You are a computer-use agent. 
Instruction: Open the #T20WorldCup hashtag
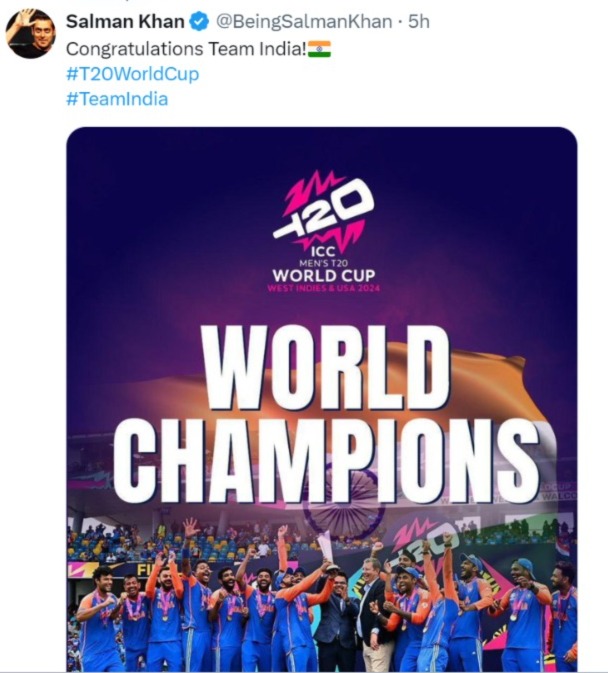(132, 73)
